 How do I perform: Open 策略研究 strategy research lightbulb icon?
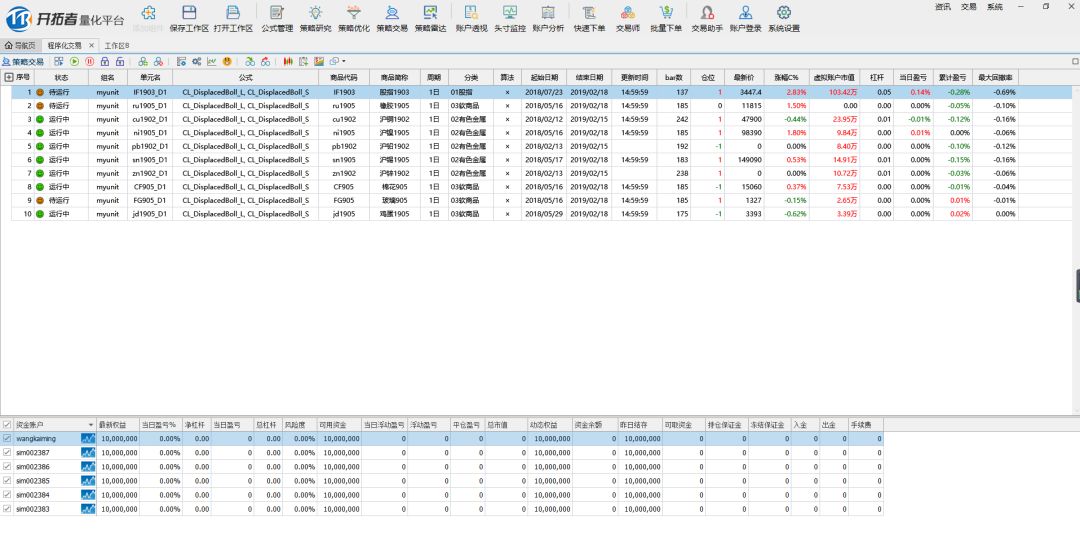click(315, 12)
